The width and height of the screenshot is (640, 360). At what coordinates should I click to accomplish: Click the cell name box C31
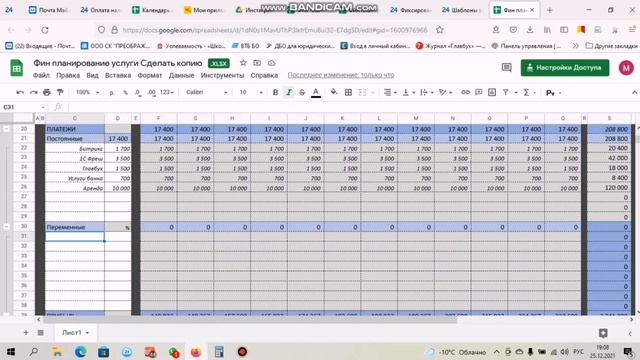coord(24,107)
